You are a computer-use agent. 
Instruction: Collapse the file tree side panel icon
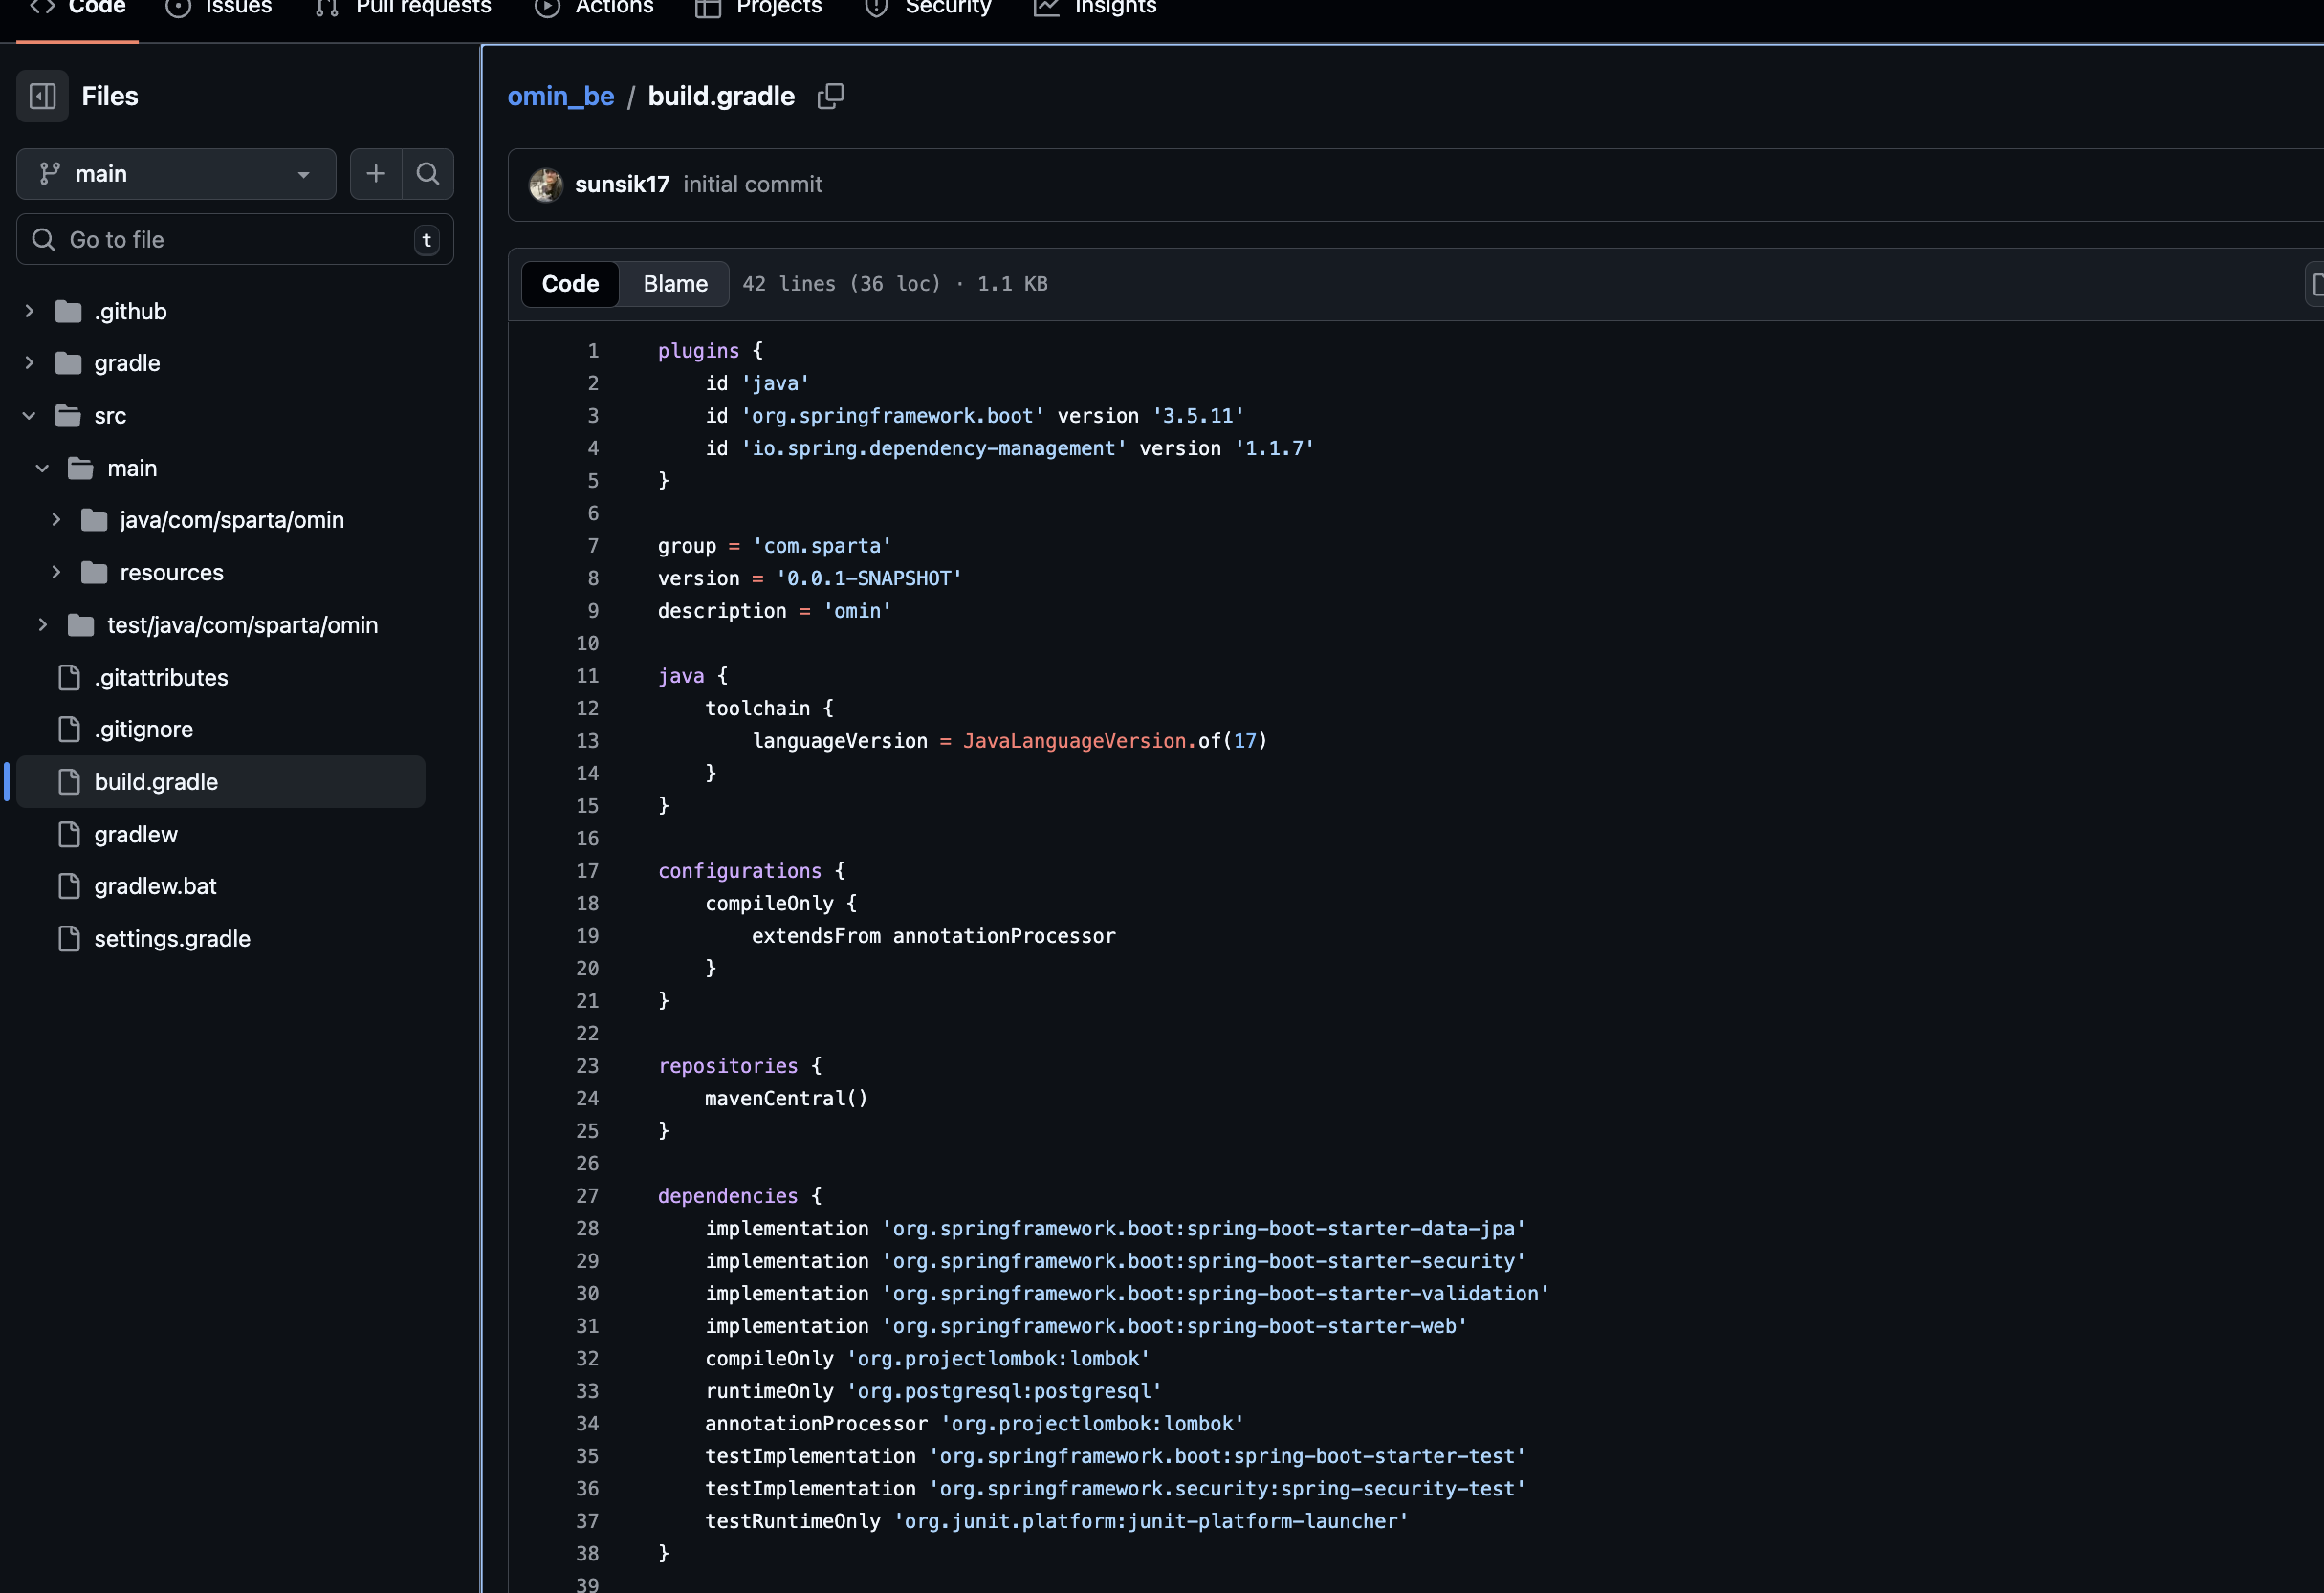(x=42, y=96)
